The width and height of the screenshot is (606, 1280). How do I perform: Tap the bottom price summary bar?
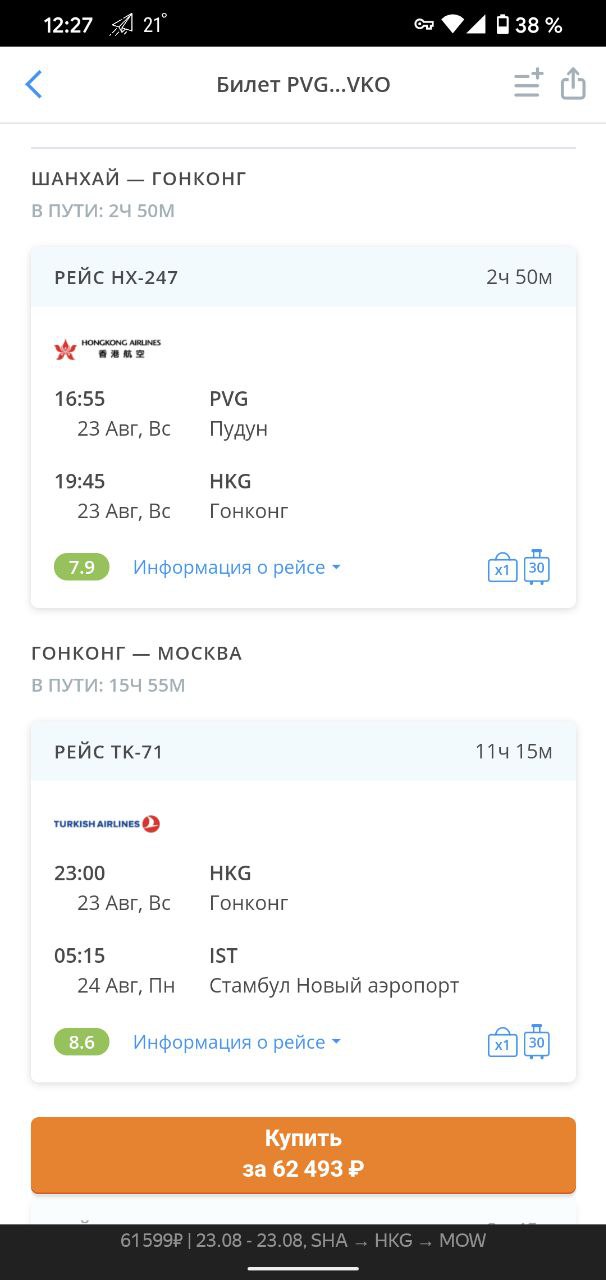coord(303,1241)
